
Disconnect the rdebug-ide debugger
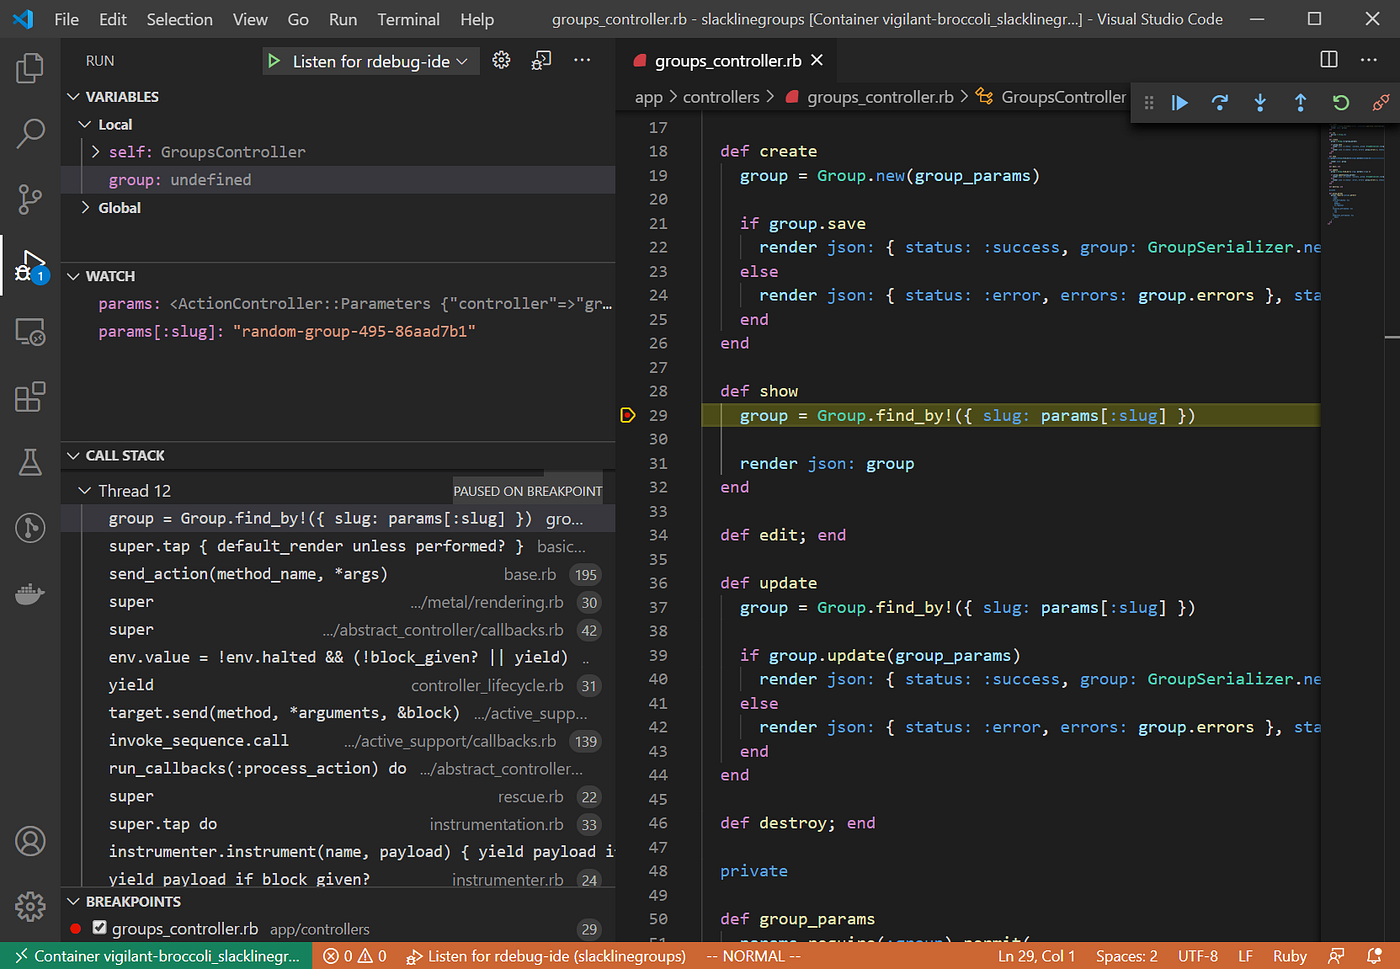pyautogui.click(x=1381, y=102)
